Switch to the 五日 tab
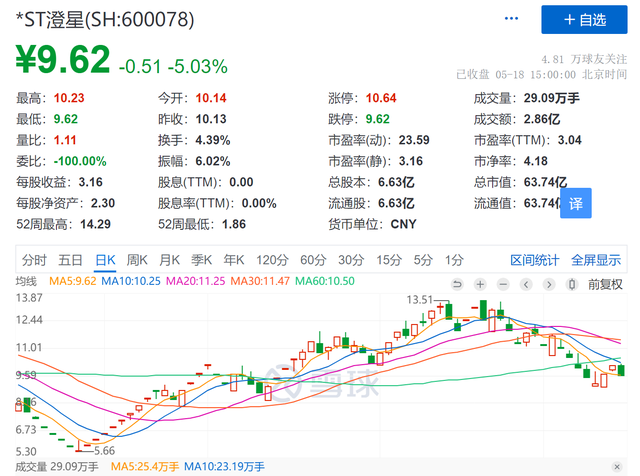 click(x=70, y=260)
